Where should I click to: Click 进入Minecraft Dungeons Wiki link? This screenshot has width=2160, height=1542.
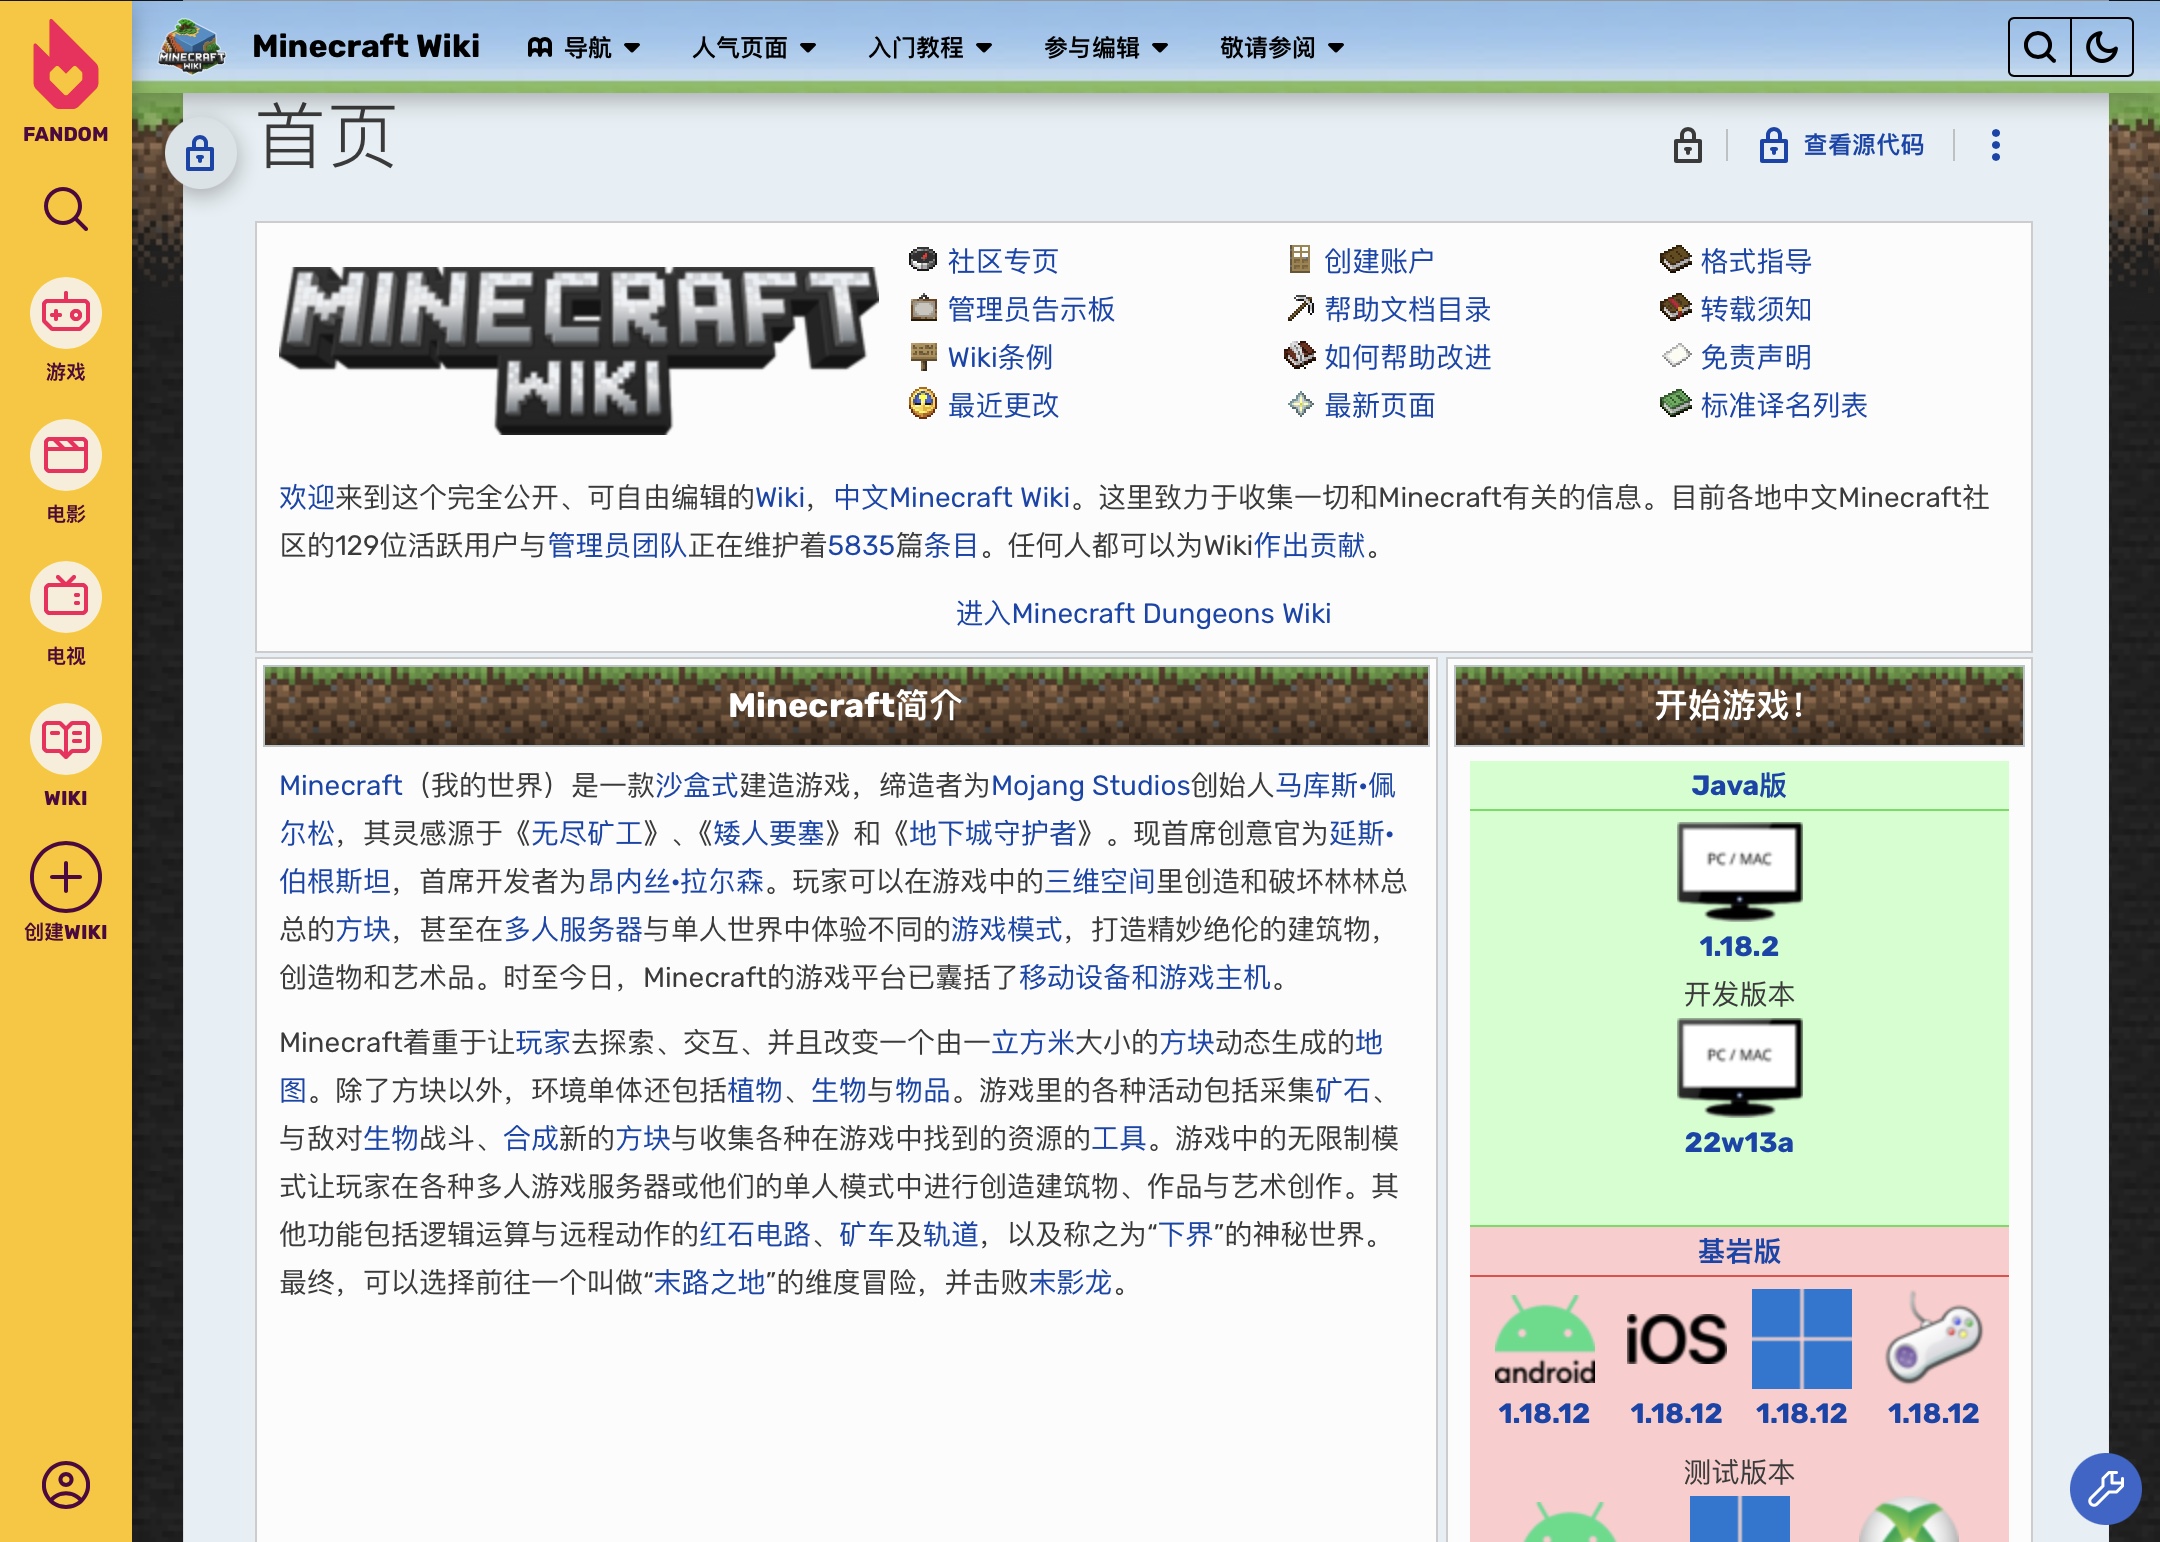[1143, 613]
